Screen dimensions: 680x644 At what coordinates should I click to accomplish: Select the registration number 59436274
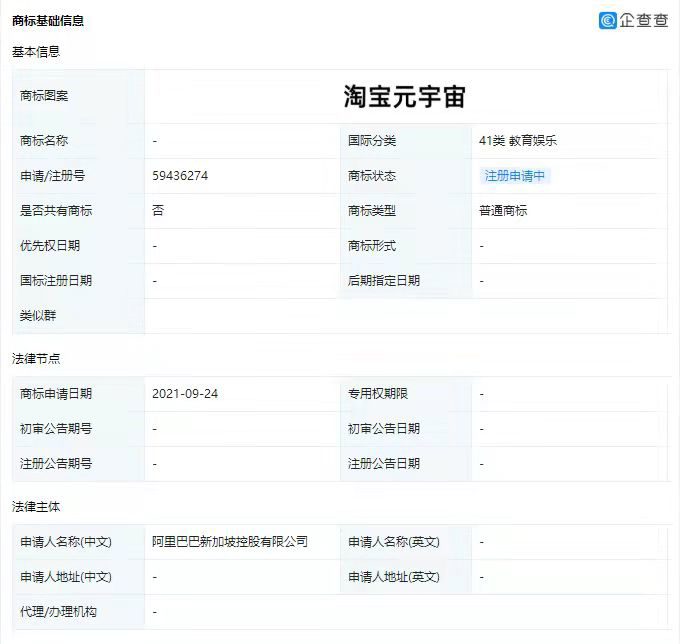tap(180, 176)
